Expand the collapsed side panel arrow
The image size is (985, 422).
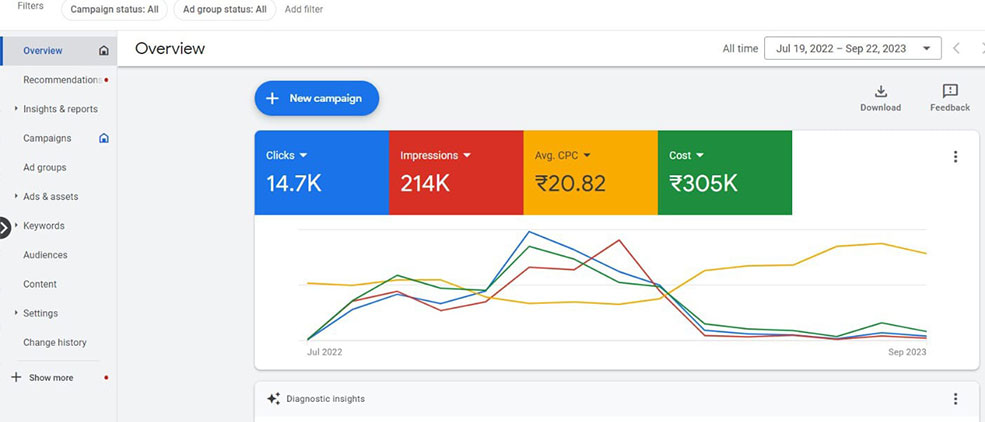(4, 227)
